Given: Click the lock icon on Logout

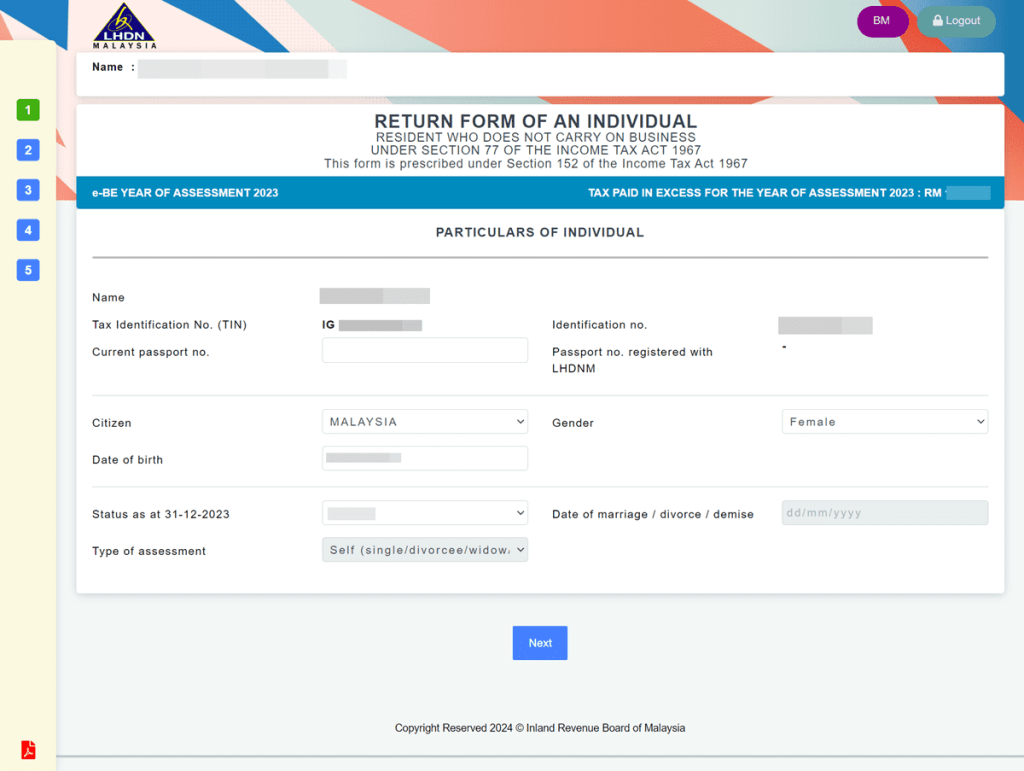Looking at the screenshot, I should (937, 21).
